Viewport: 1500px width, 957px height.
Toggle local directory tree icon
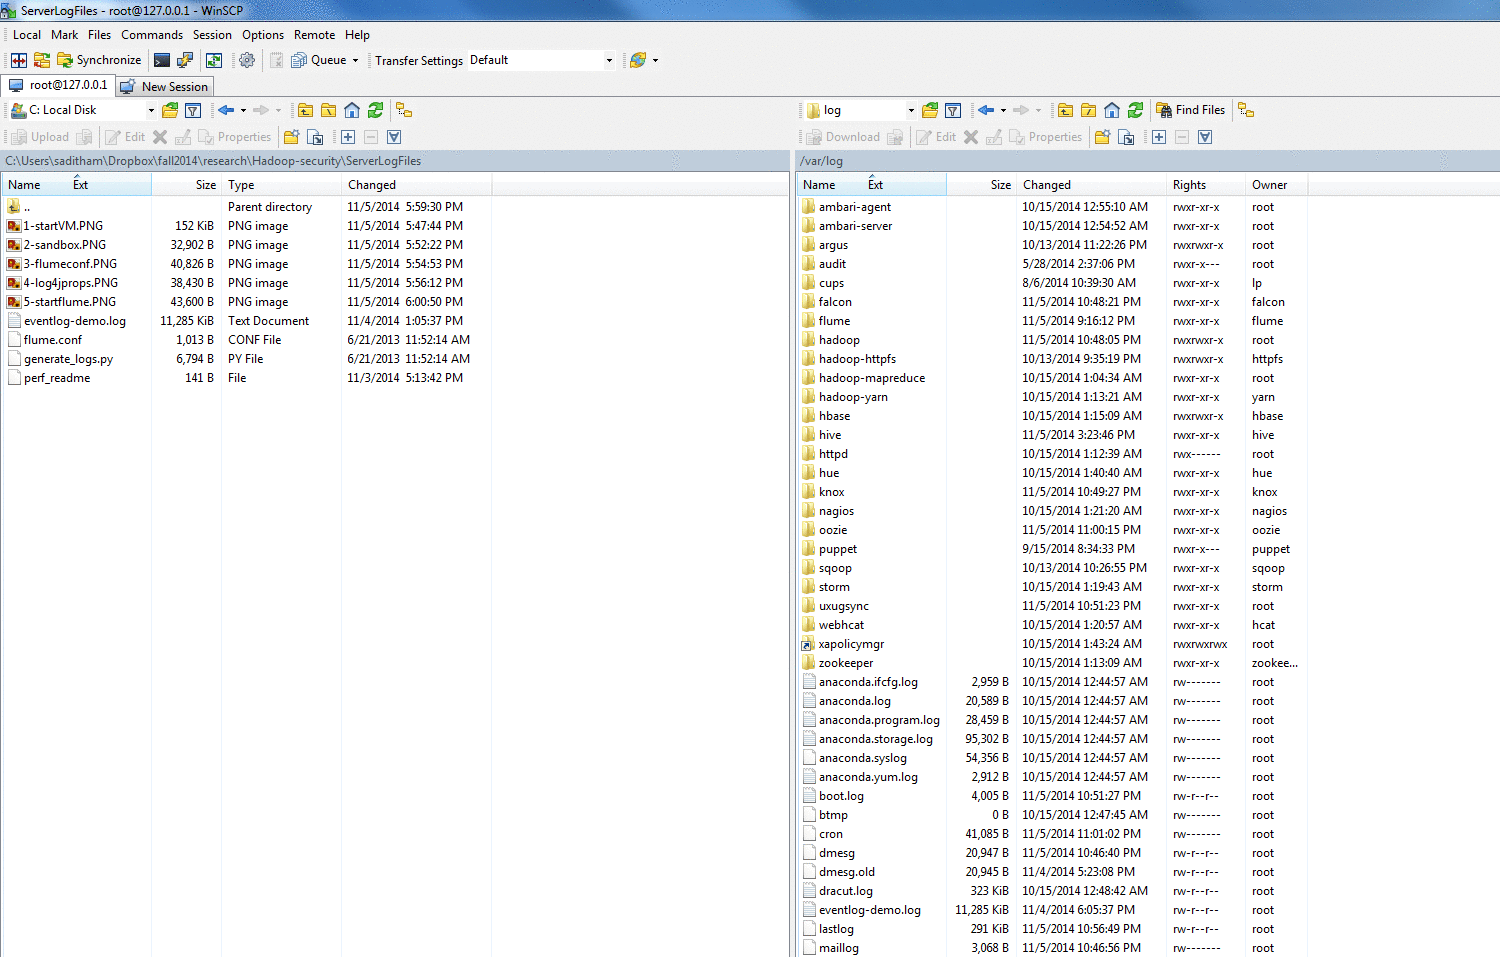(x=404, y=110)
